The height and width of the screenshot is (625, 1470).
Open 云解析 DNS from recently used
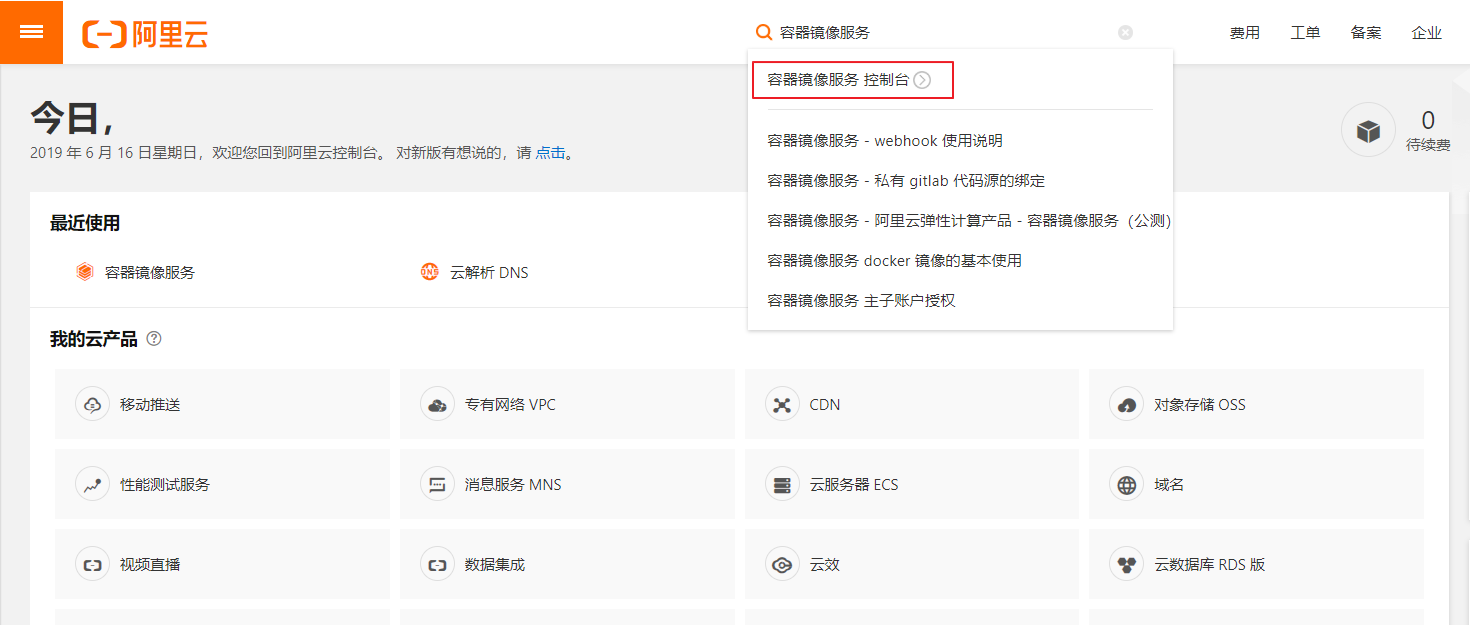[488, 272]
